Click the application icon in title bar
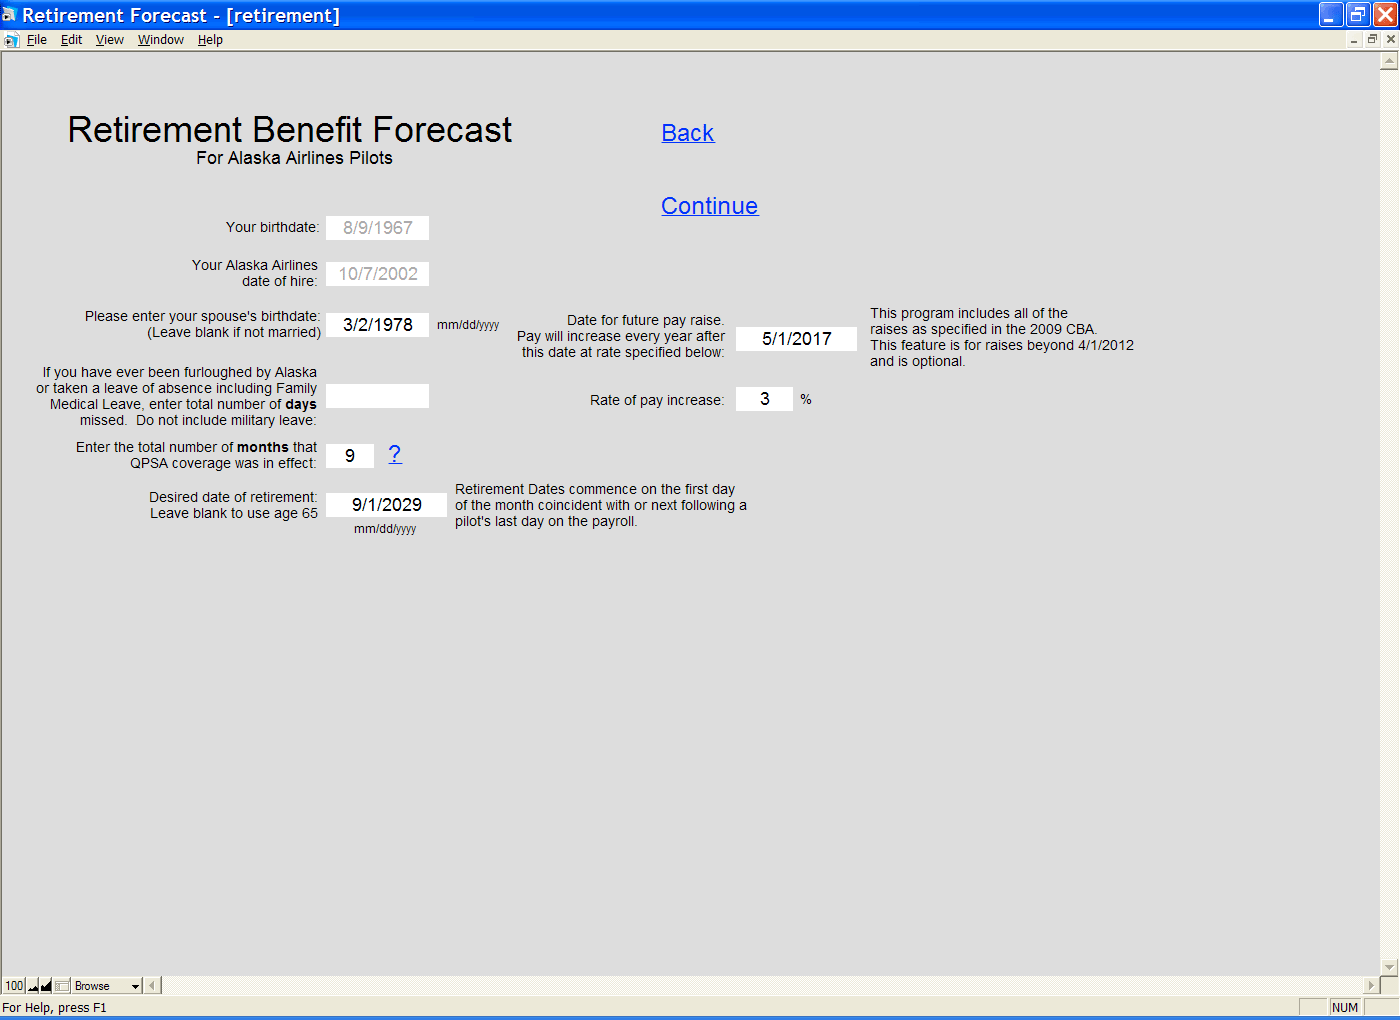 (10, 15)
